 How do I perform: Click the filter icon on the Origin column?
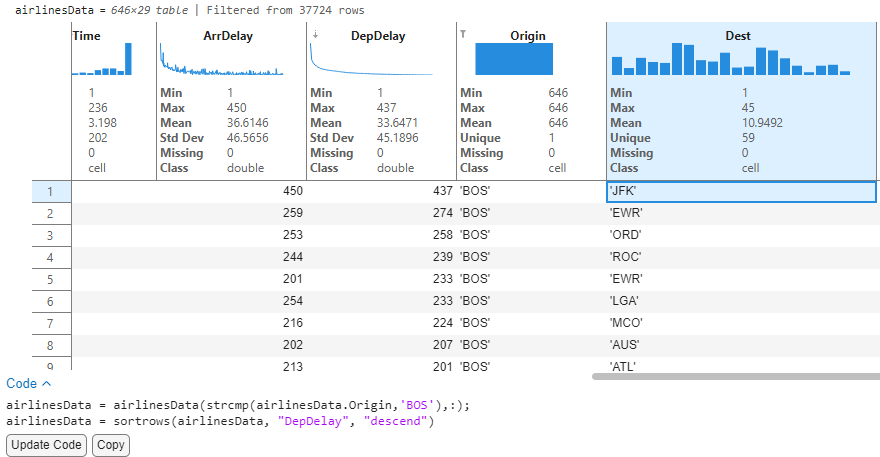click(463, 33)
